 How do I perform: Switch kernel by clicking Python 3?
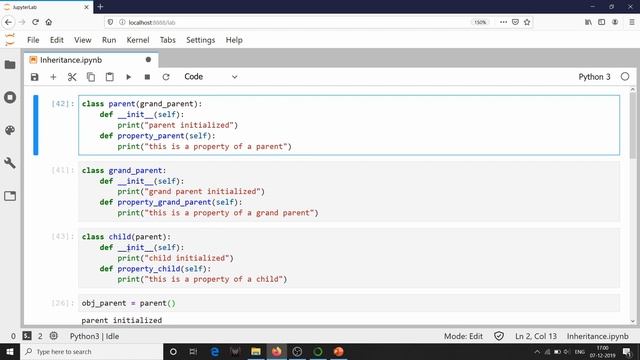tap(594, 77)
